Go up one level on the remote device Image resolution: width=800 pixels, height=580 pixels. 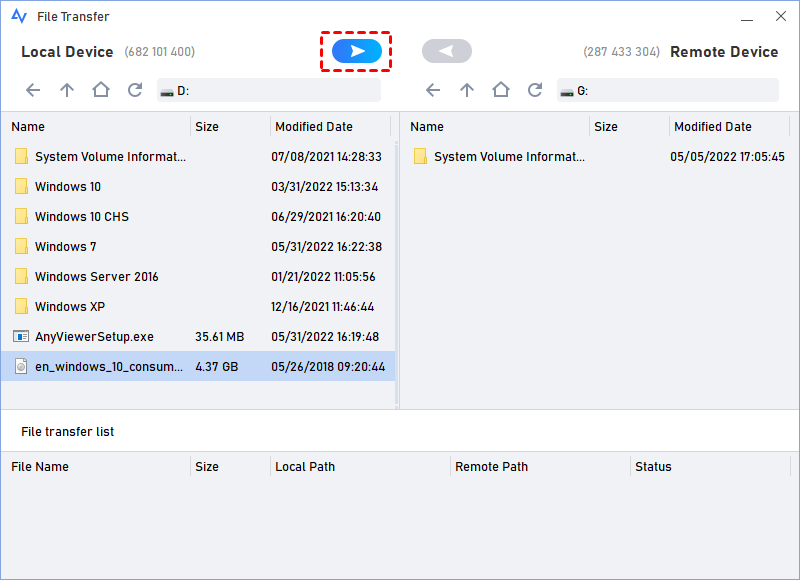coord(467,89)
